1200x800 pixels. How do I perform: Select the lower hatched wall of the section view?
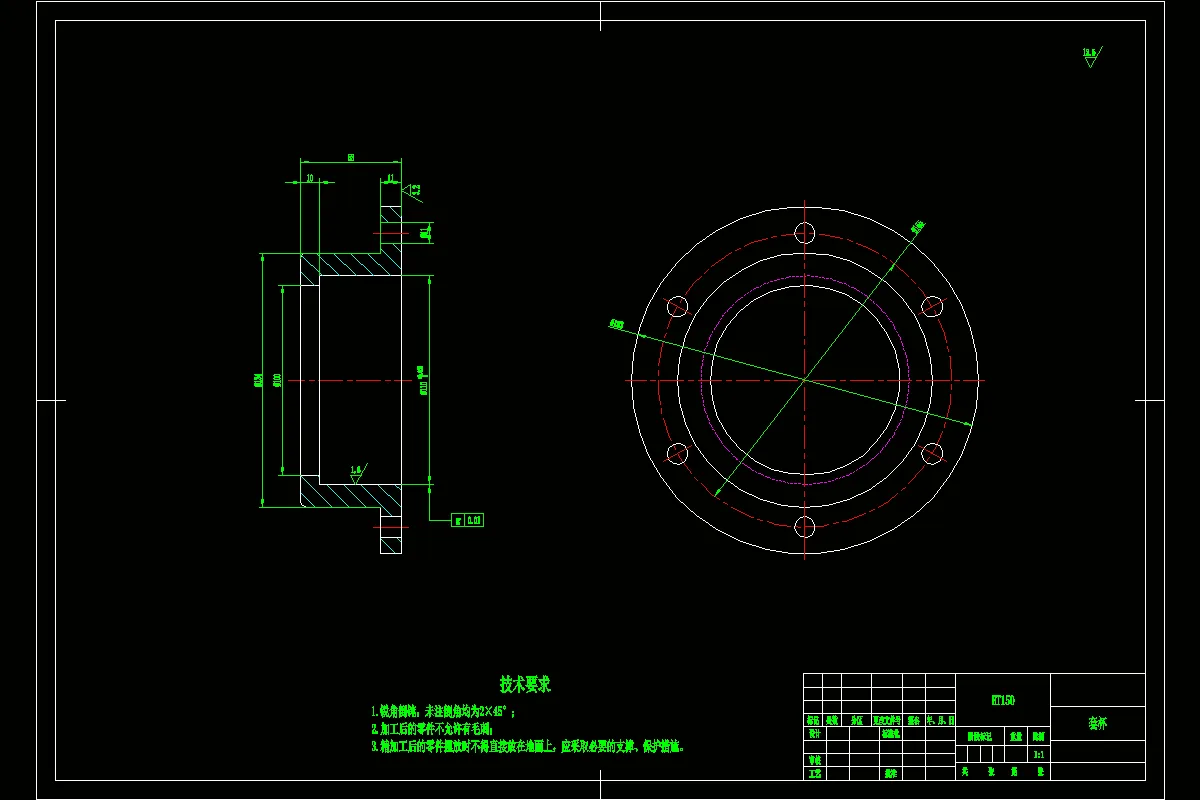(x=350, y=494)
